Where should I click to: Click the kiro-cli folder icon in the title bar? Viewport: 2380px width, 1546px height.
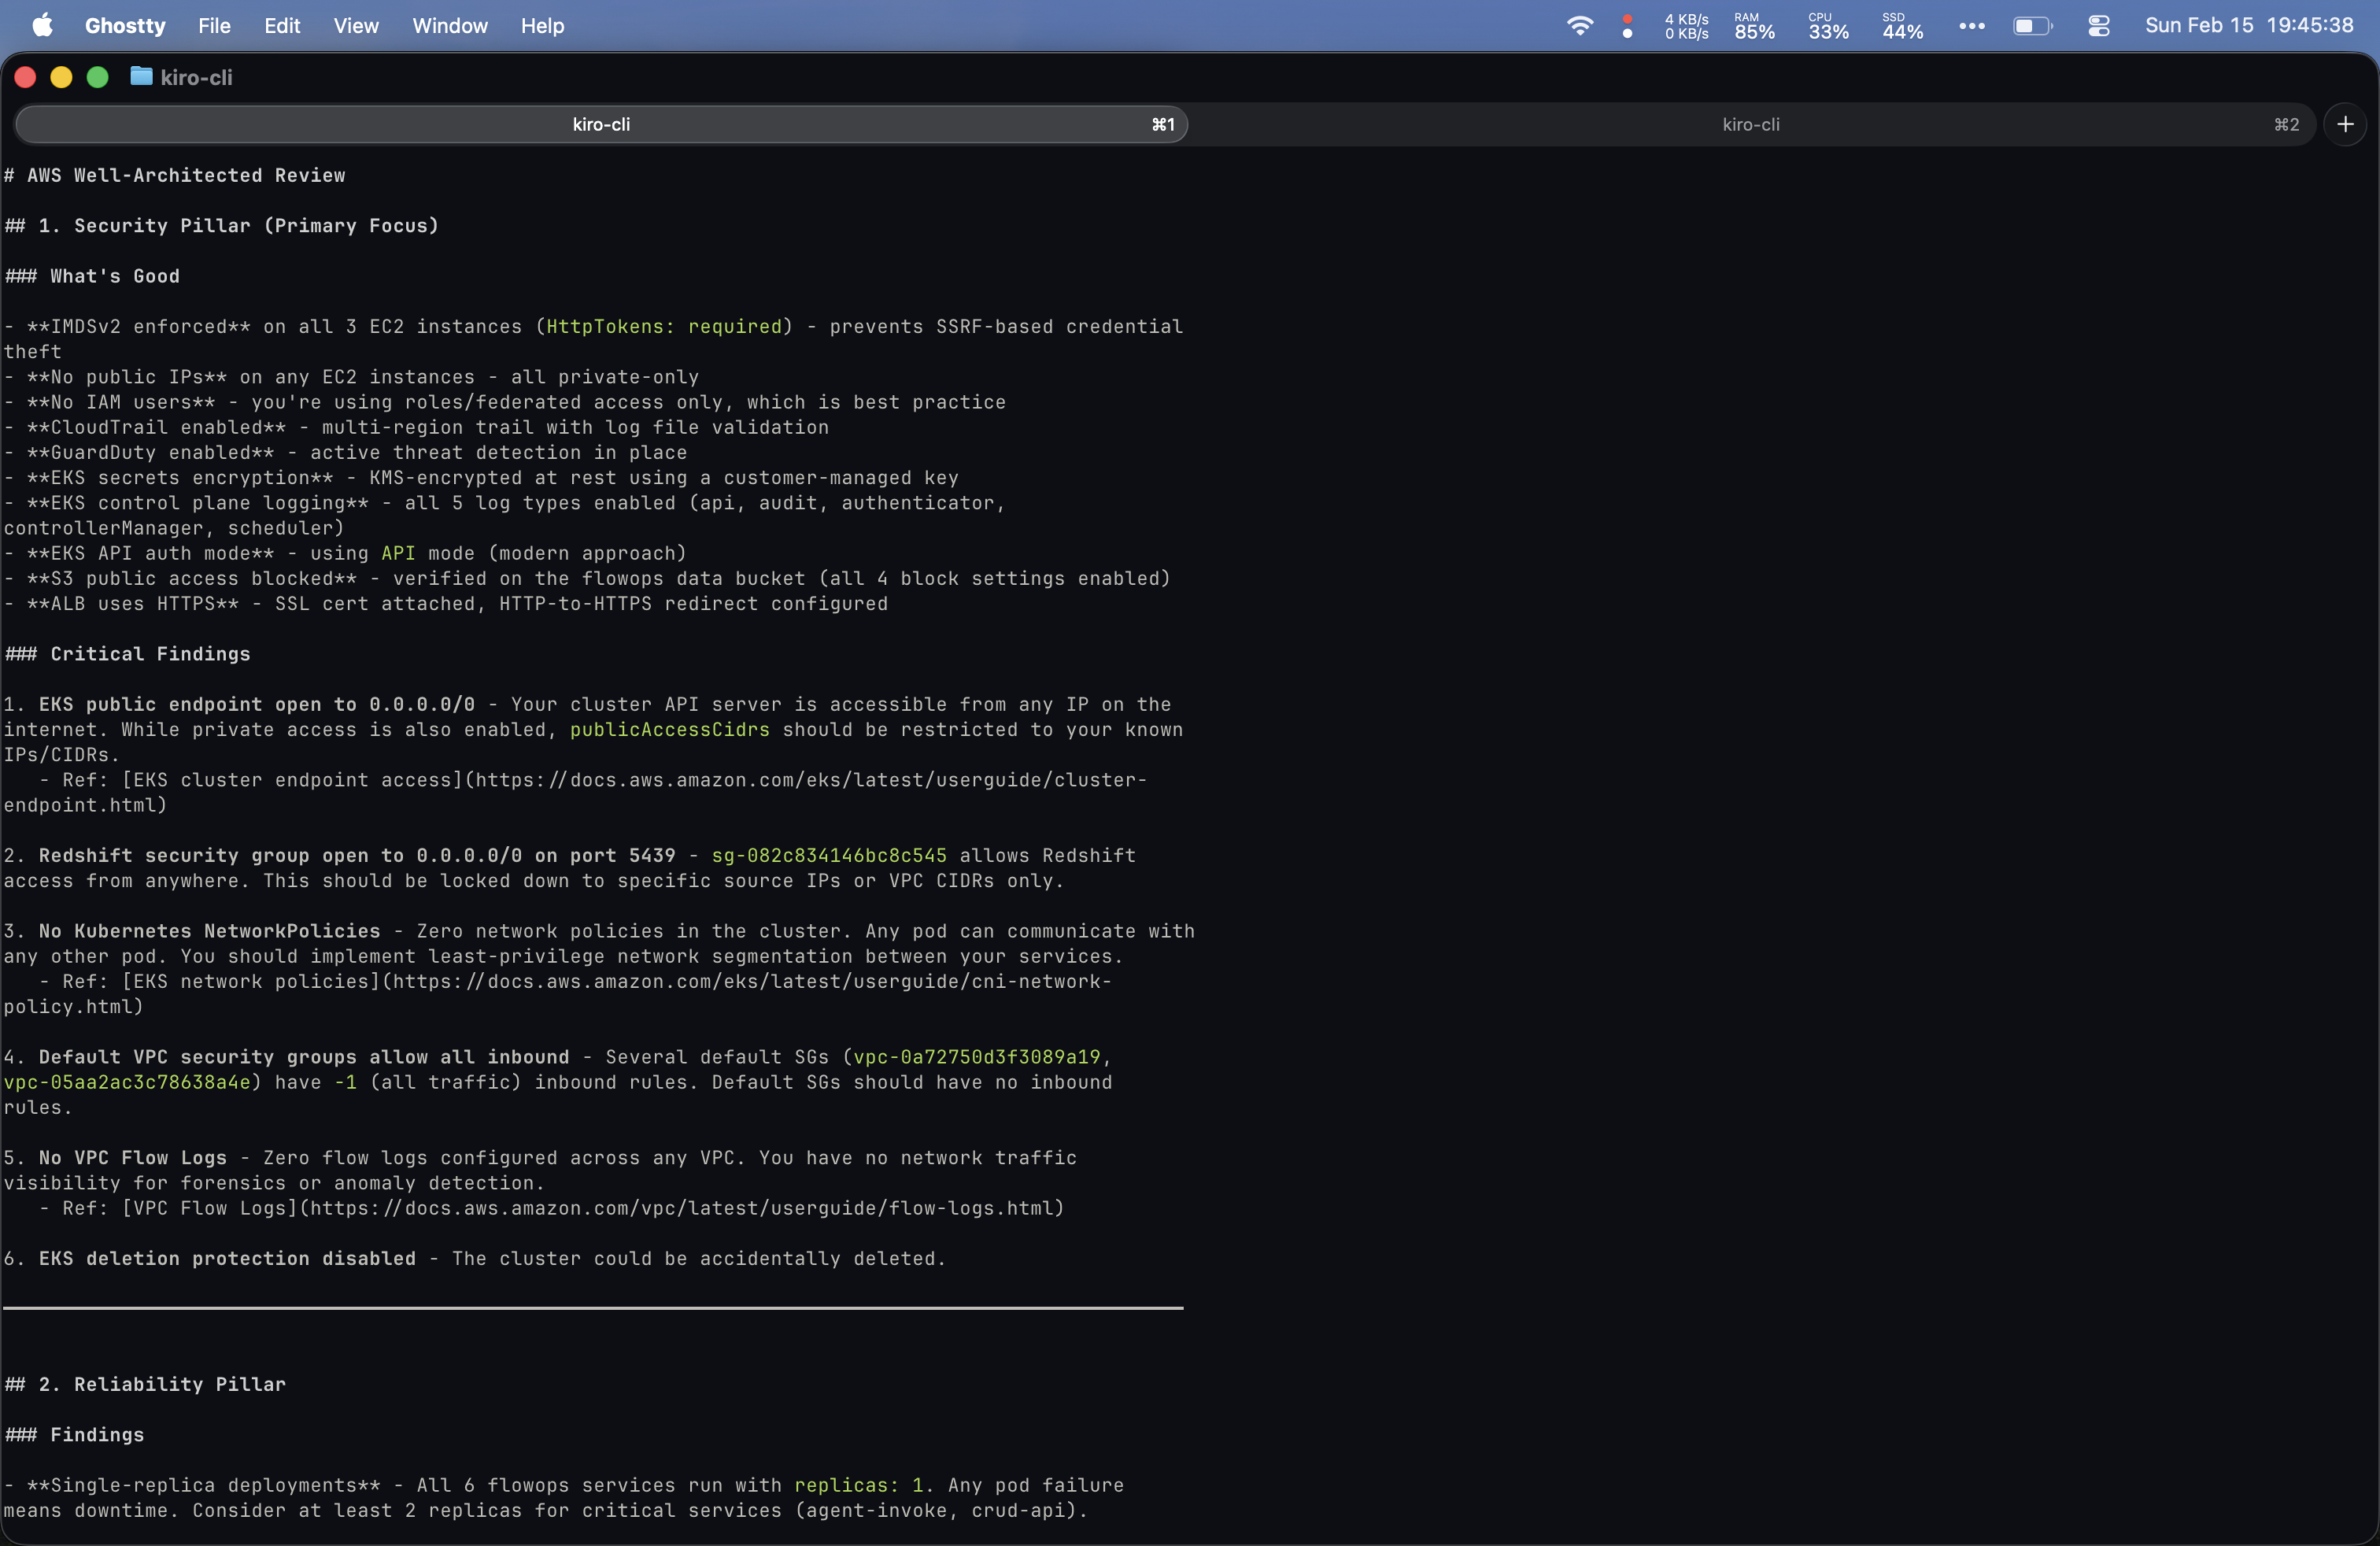pyautogui.click(x=141, y=77)
